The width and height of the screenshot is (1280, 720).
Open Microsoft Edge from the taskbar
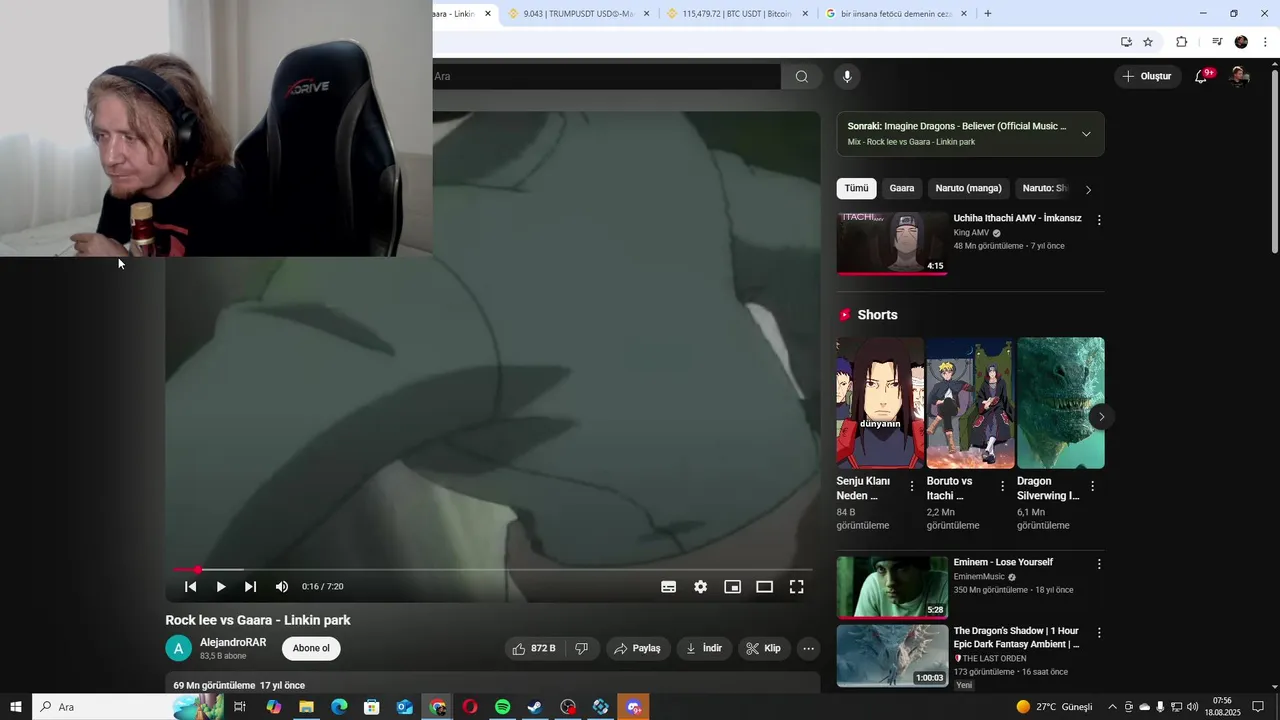(339, 707)
